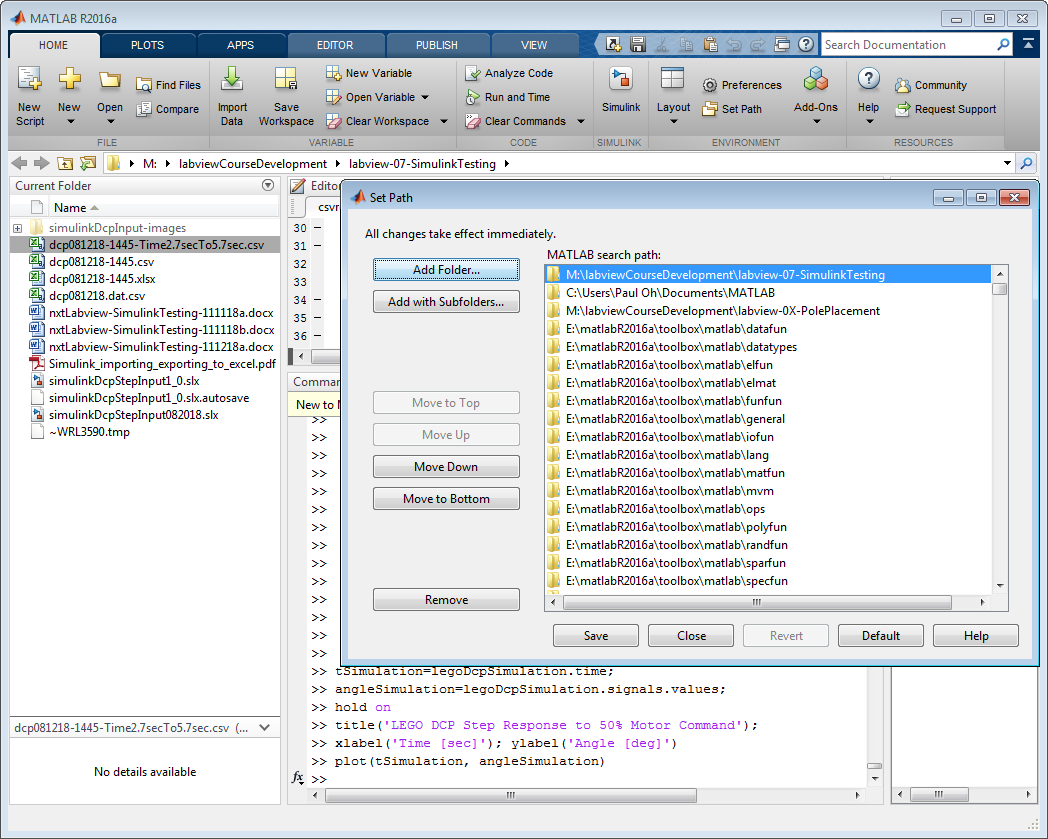Click Command Window horizontal scrollbar
Screen dimensions: 1048x839
[x=511, y=796]
